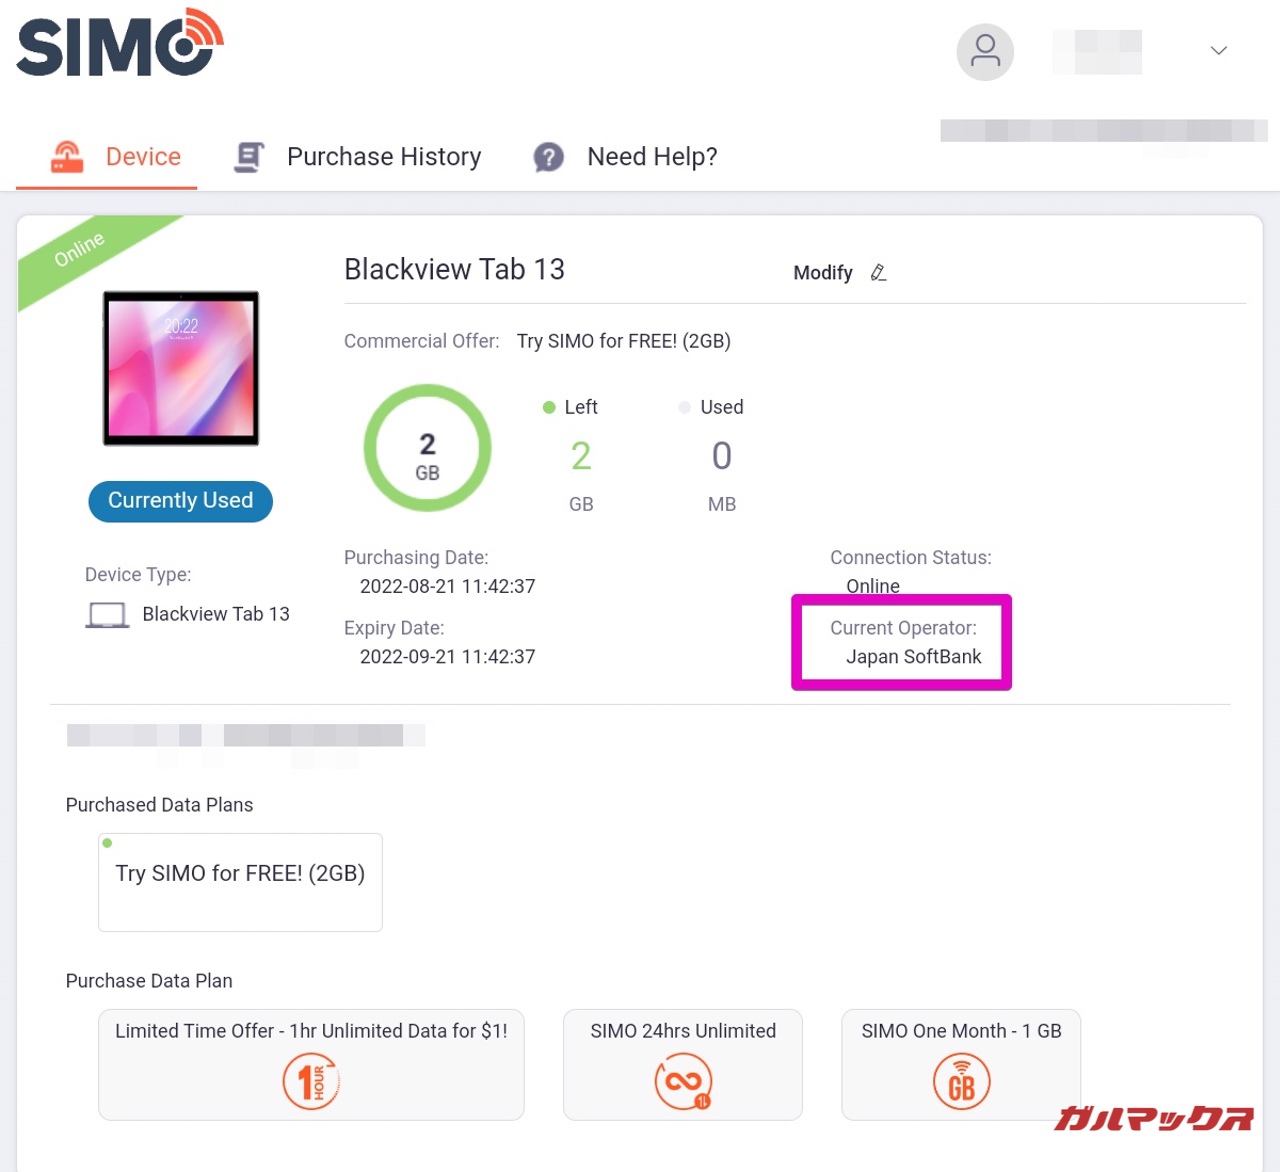Click Modify to rename device

(823, 273)
